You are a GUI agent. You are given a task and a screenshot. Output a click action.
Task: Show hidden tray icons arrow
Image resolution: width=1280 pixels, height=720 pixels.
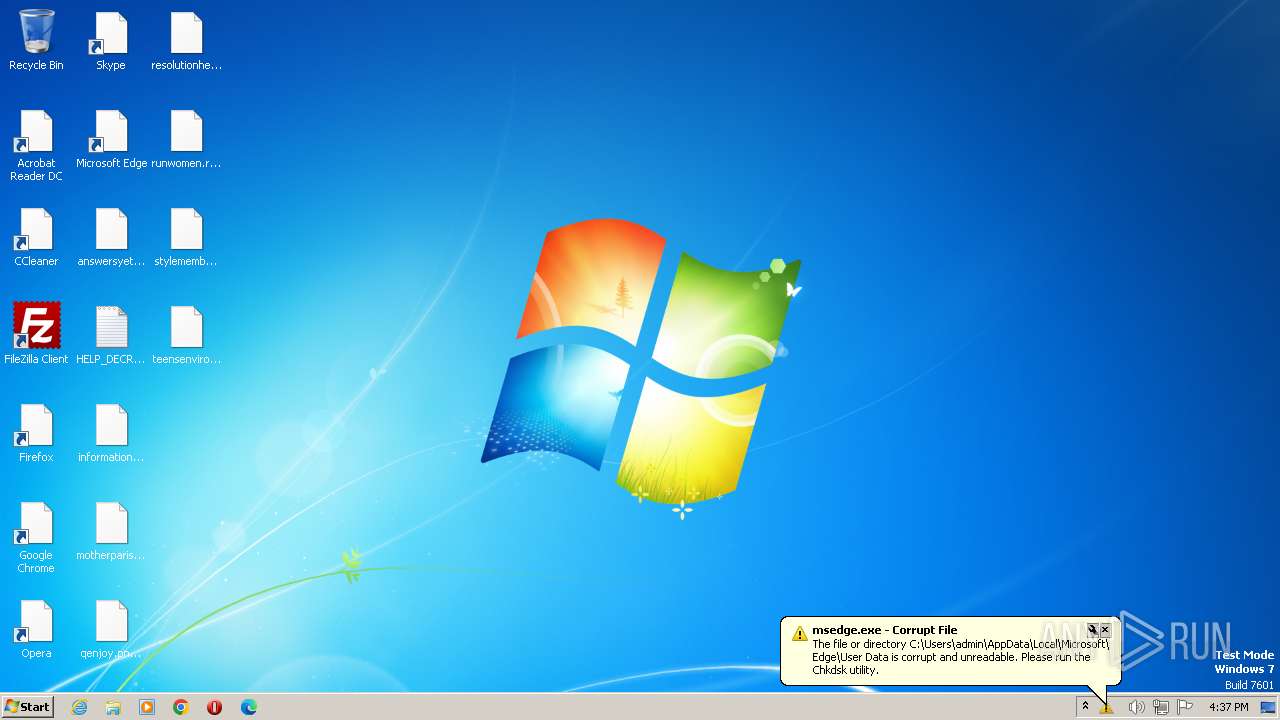click(1085, 706)
